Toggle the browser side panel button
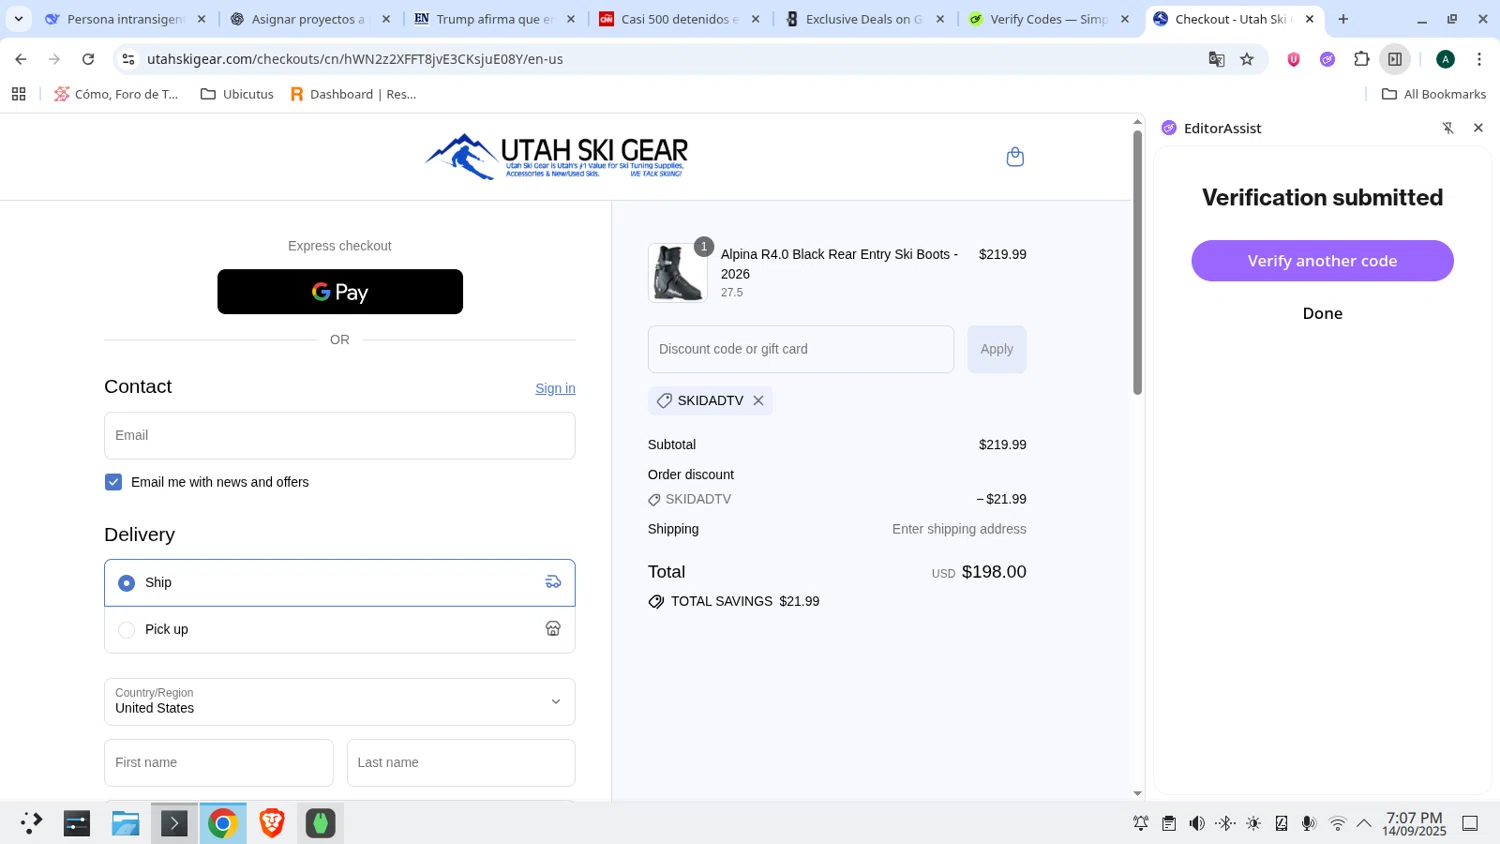Image resolution: width=1500 pixels, height=844 pixels. [1395, 59]
